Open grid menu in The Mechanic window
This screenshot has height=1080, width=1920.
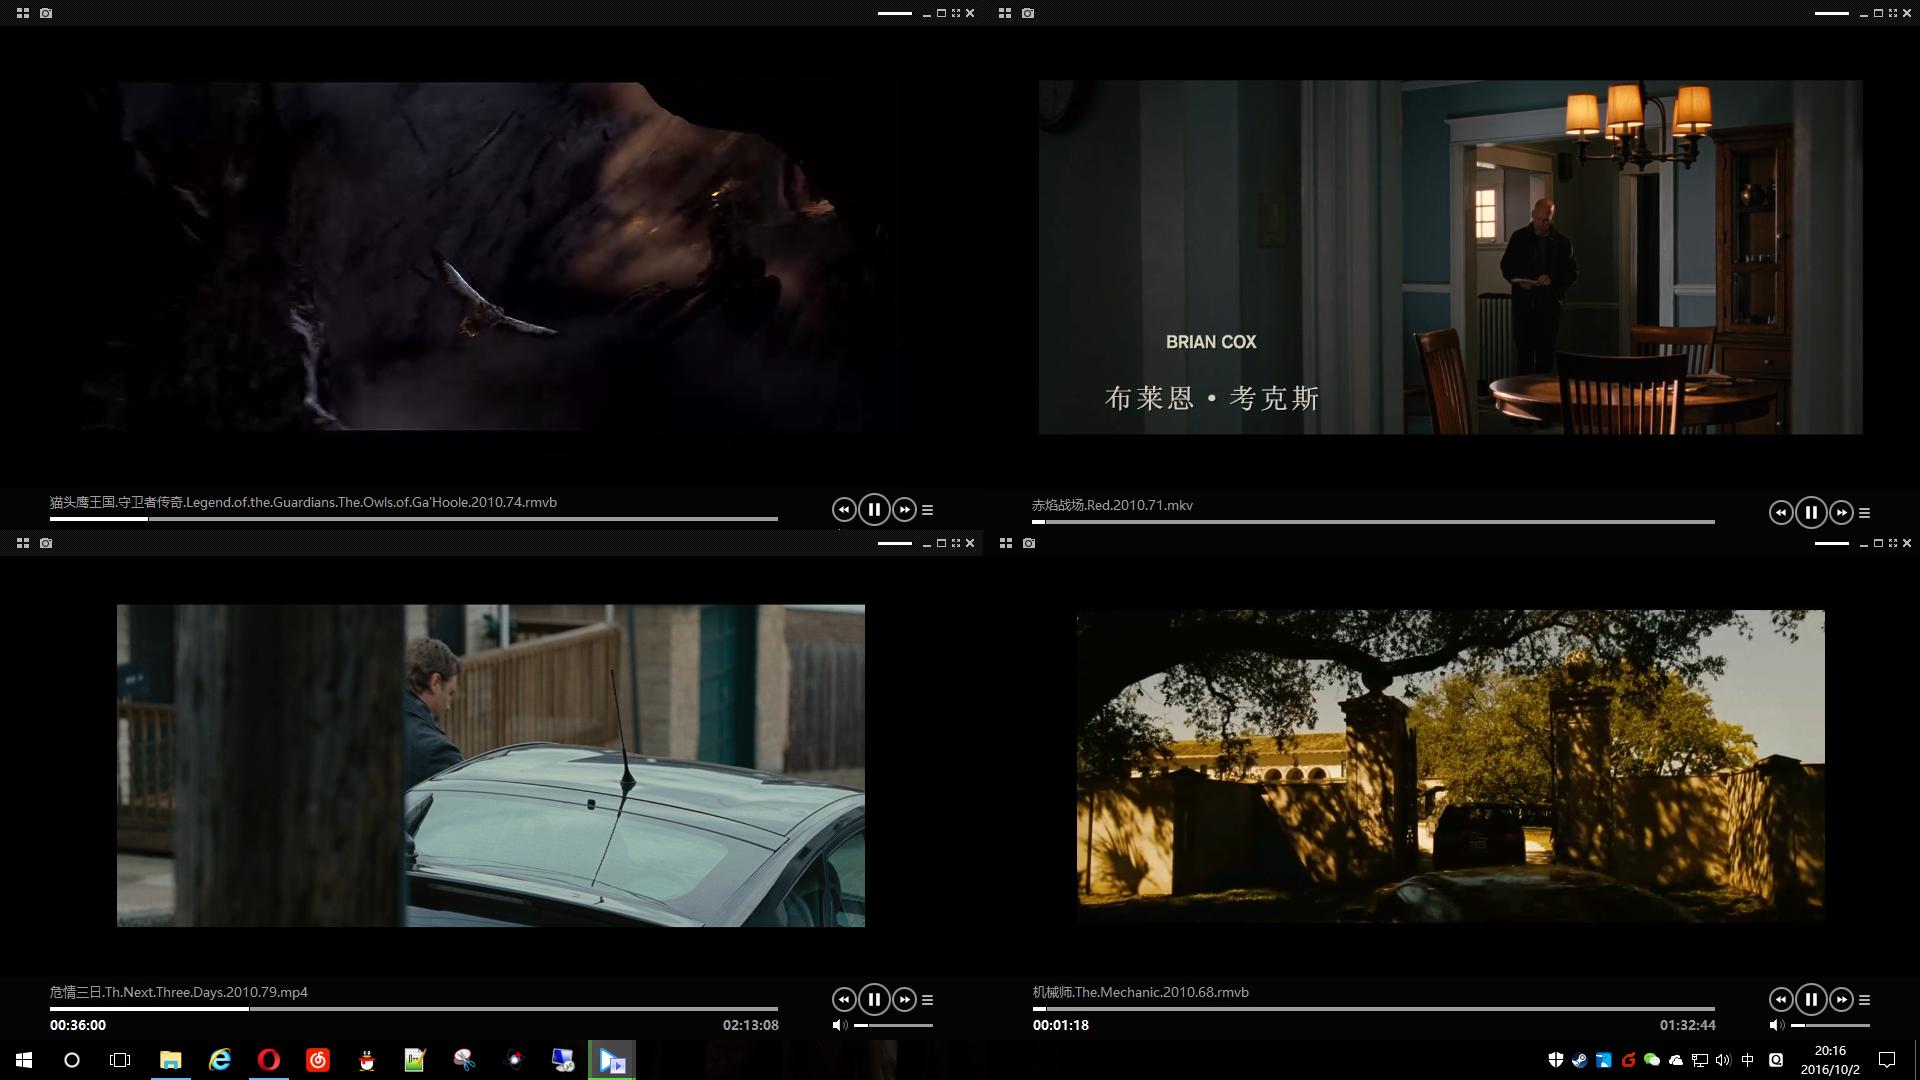tap(1006, 543)
